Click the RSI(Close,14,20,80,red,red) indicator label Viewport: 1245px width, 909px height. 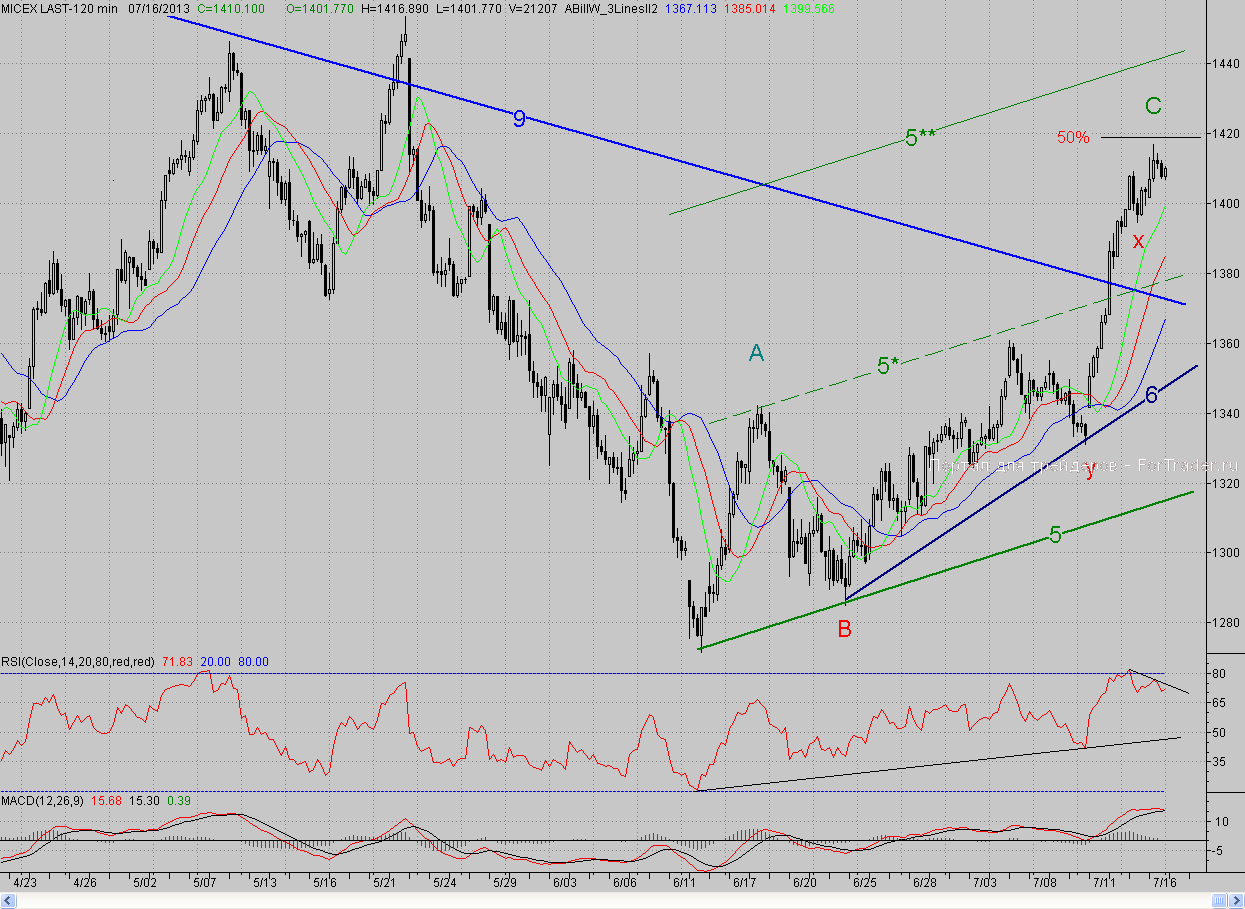[78, 661]
